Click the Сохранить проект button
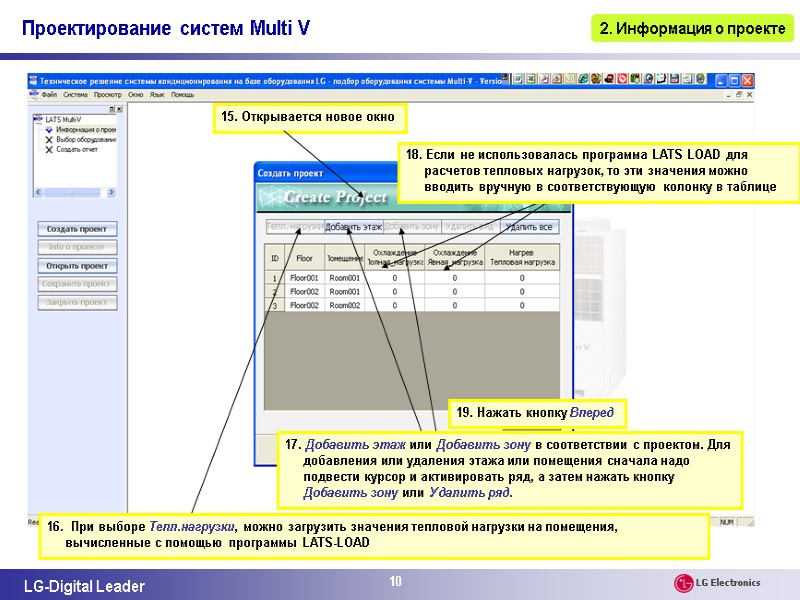 77,284
